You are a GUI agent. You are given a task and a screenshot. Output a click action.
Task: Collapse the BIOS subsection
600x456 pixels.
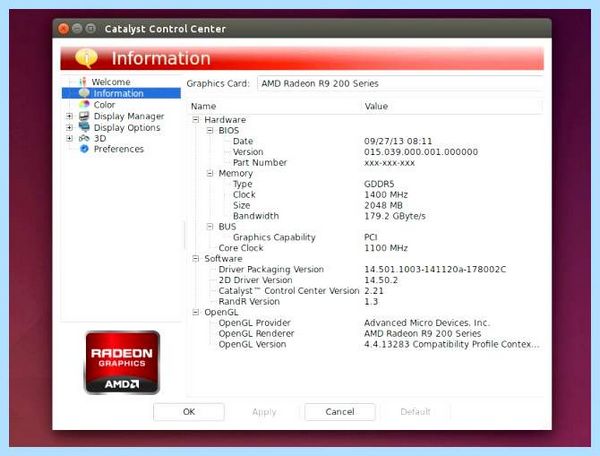point(210,130)
